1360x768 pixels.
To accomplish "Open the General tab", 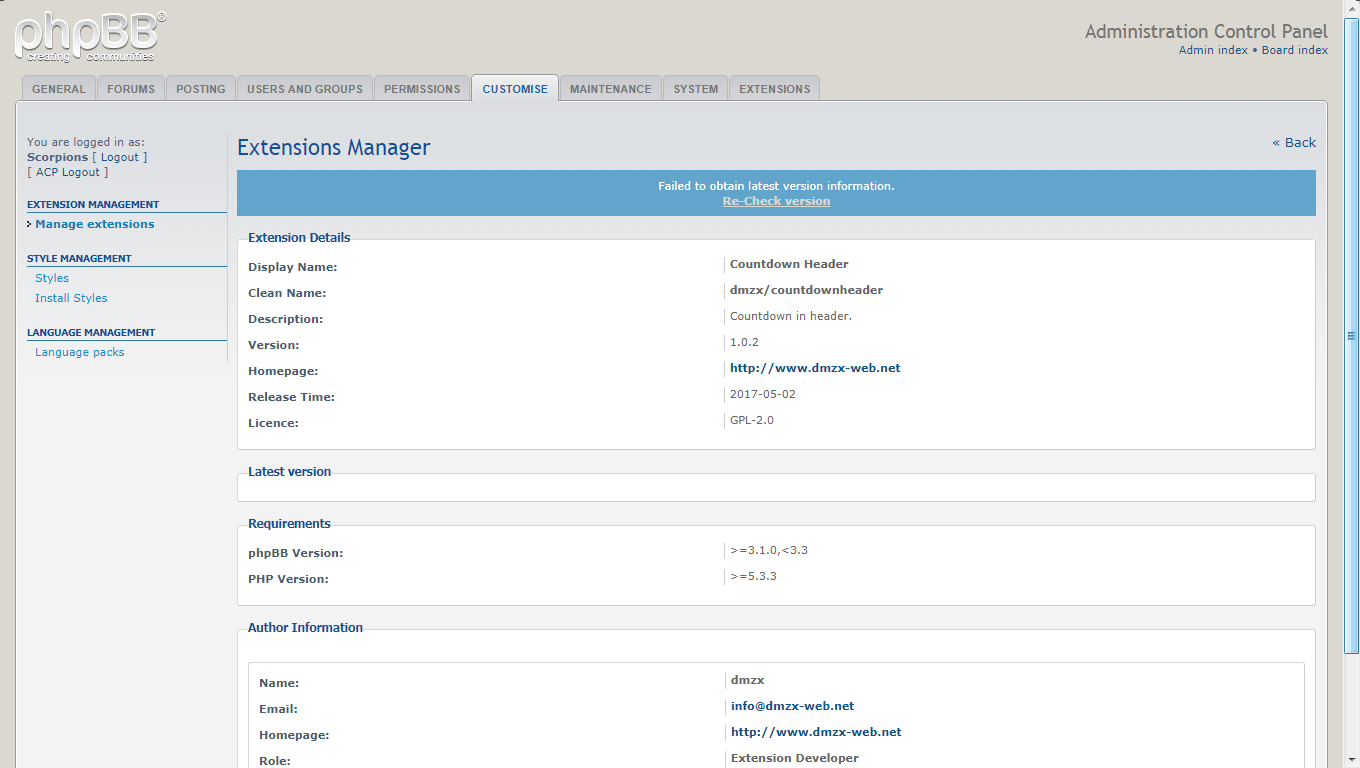I will [x=59, y=89].
